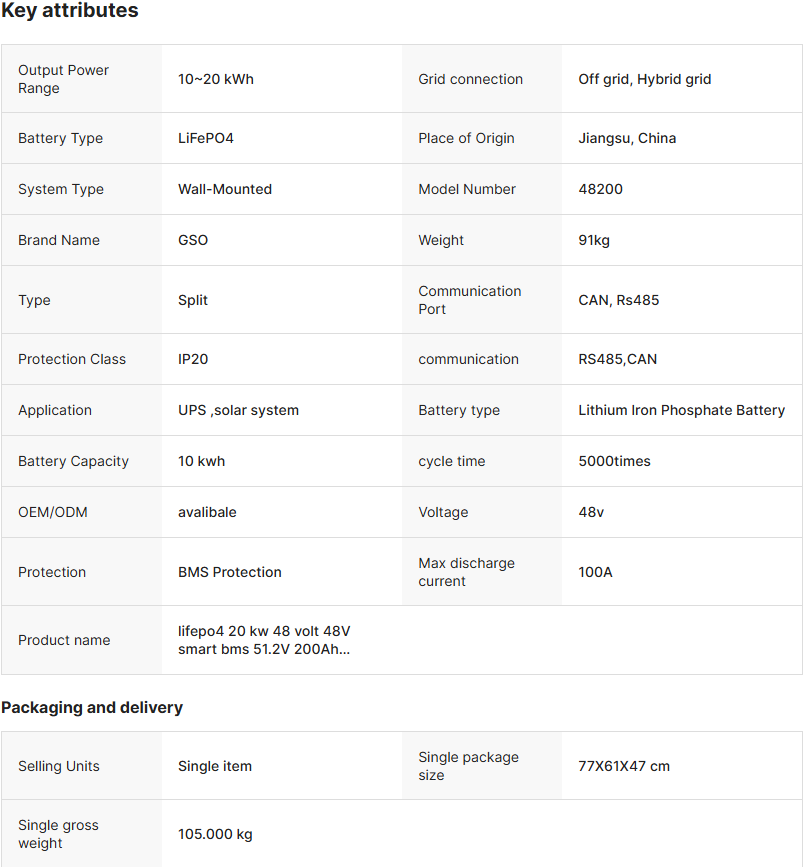Image resolution: width=805 pixels, height=867 pixels.
Task: Click the GSO brand name value
Action: [x=193, y=240]
